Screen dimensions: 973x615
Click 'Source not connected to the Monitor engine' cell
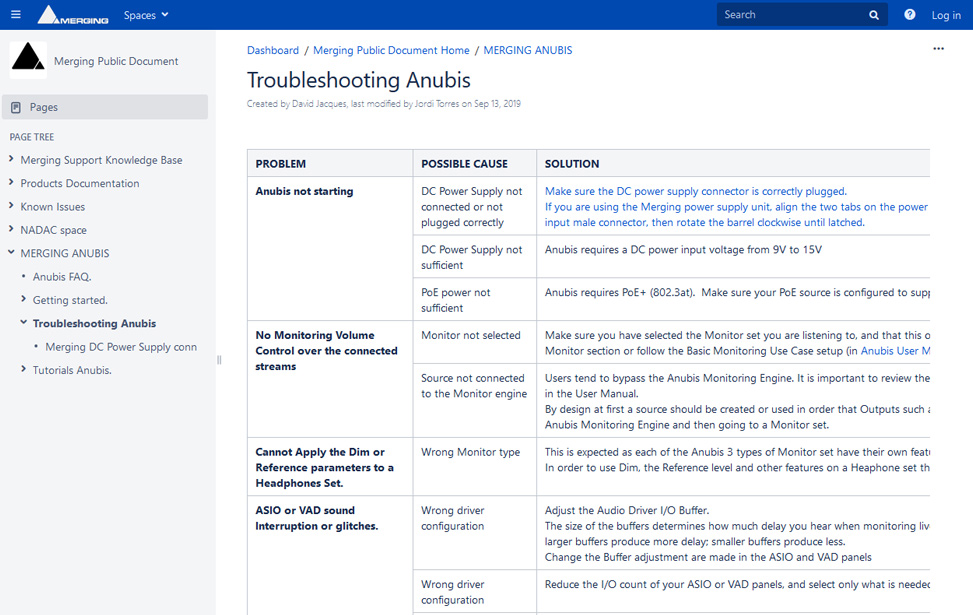coord(475,400)
